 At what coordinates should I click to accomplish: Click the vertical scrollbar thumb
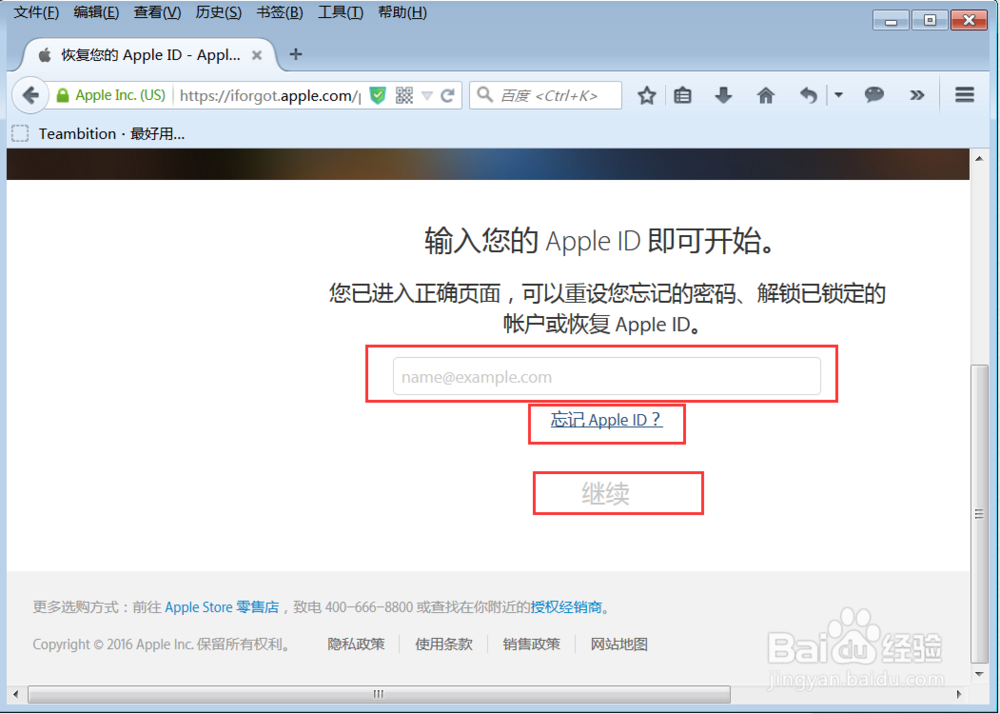979,513
